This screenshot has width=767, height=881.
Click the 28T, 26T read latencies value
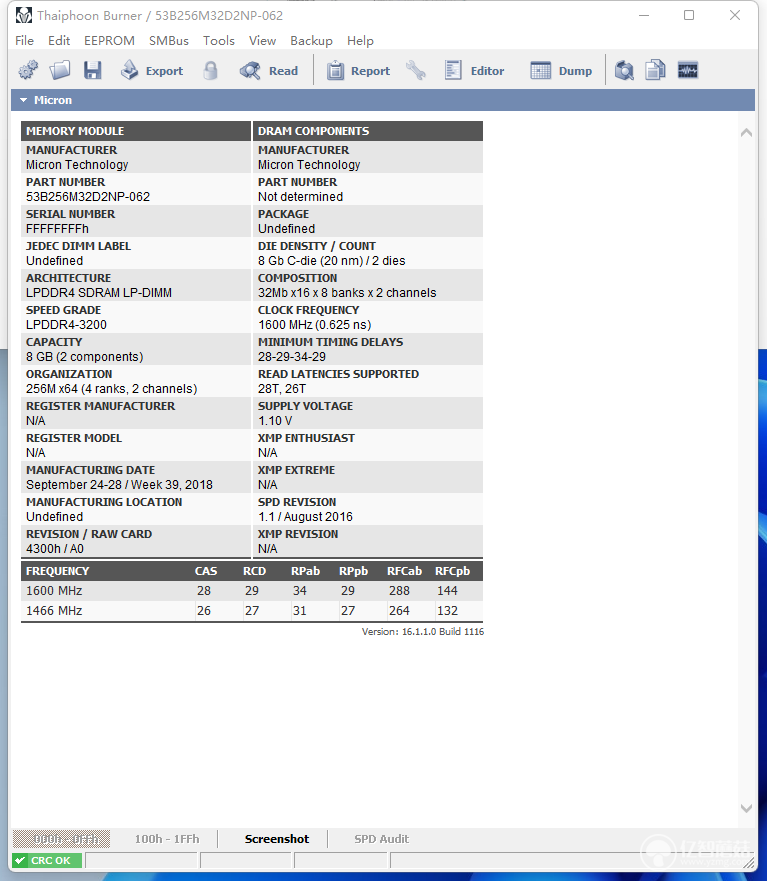click(282, 389)
